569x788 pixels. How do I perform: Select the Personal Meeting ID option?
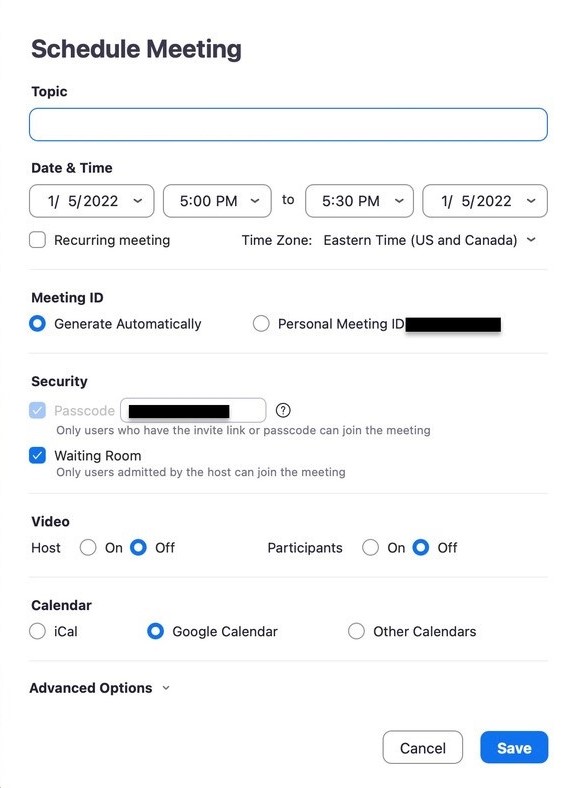261,324
